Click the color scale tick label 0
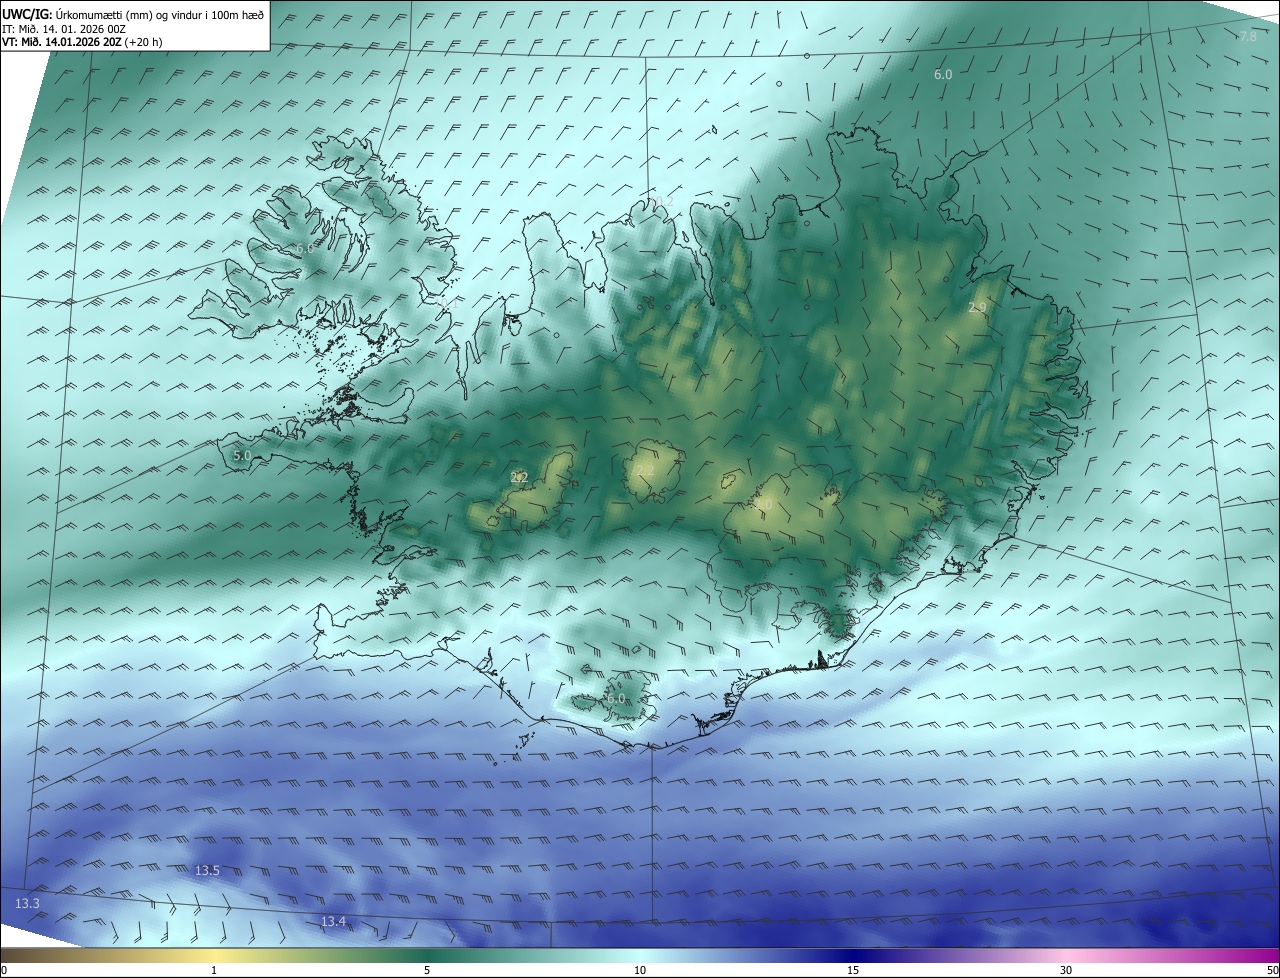This screenshot has width=1280, height=978. (x=4, y=971)
